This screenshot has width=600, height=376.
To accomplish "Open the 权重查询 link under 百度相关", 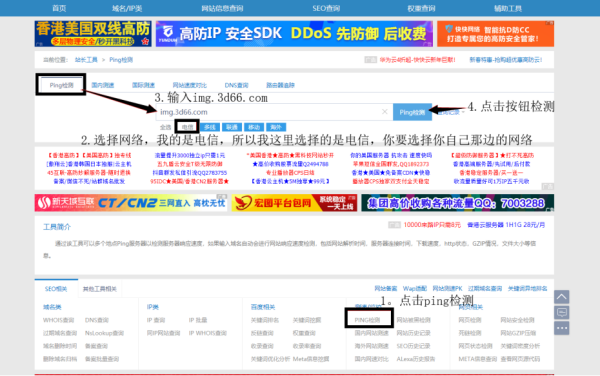I will (x=304, y=333).
